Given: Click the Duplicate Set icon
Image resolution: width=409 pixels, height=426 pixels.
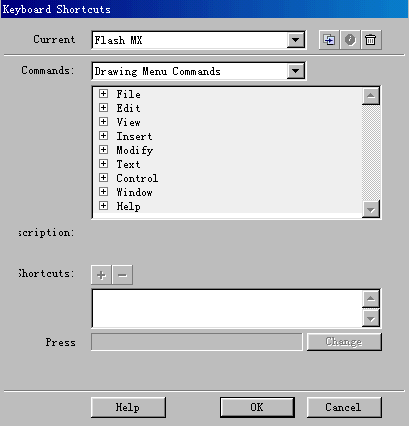Looking at the screenshot, I should tap(329, 40).
